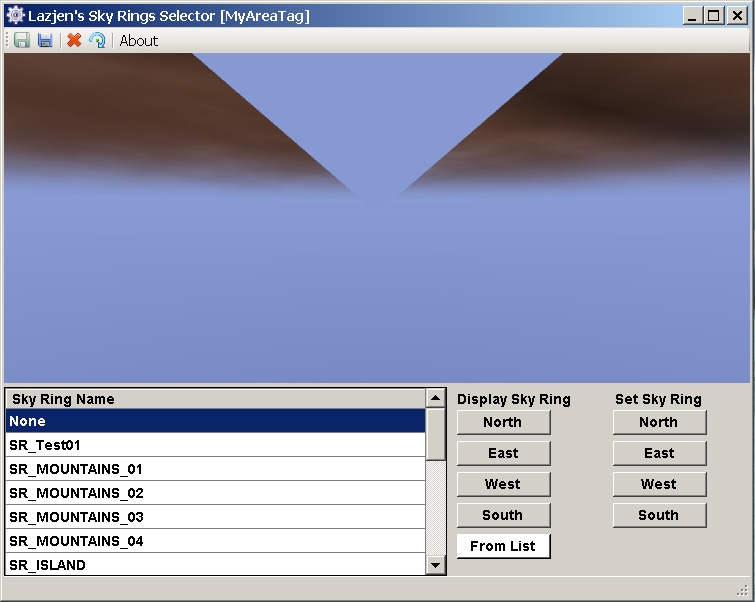755x602 pixels.
Task: Click the gear app icon in title bar
Action: pyautogui.click(x=15, y=15)
